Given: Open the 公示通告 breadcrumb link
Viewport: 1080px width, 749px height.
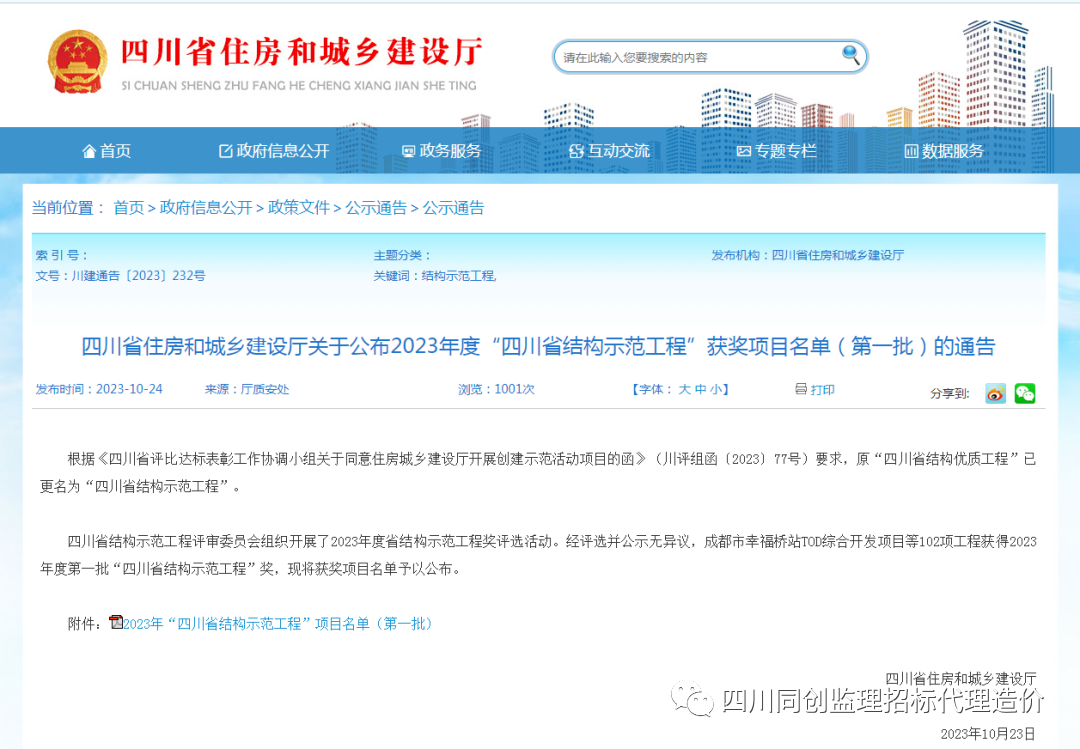Looking at the screenshot, I should coord(378,208).
